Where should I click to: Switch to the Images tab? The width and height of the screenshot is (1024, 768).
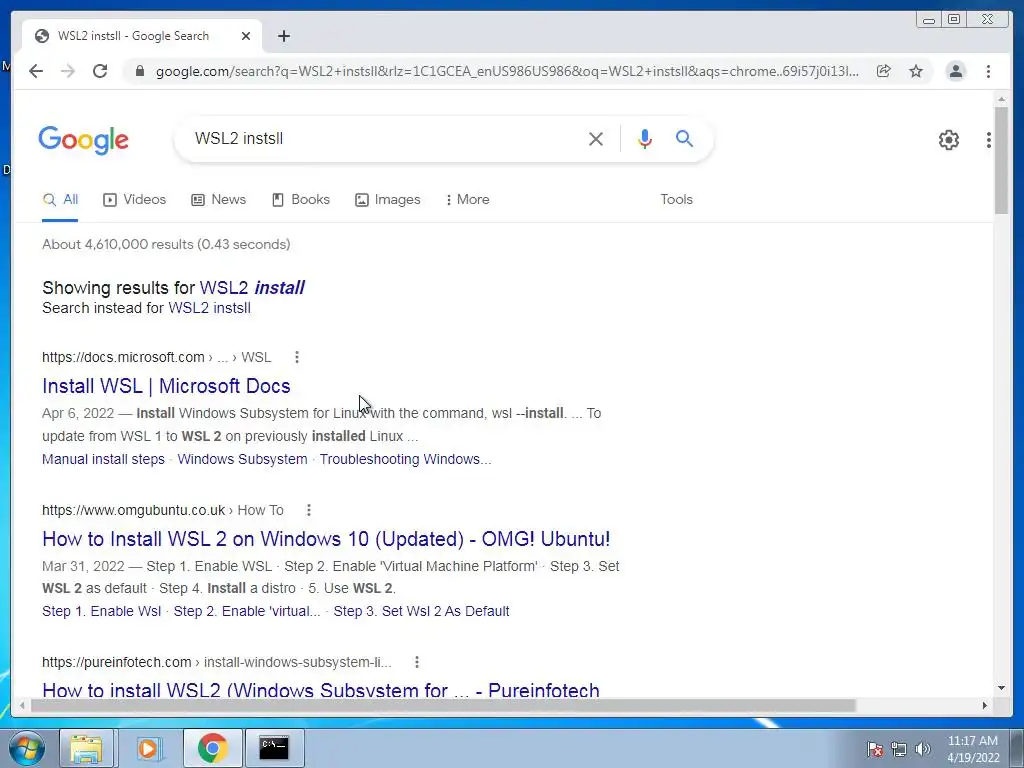coord(387,199)
